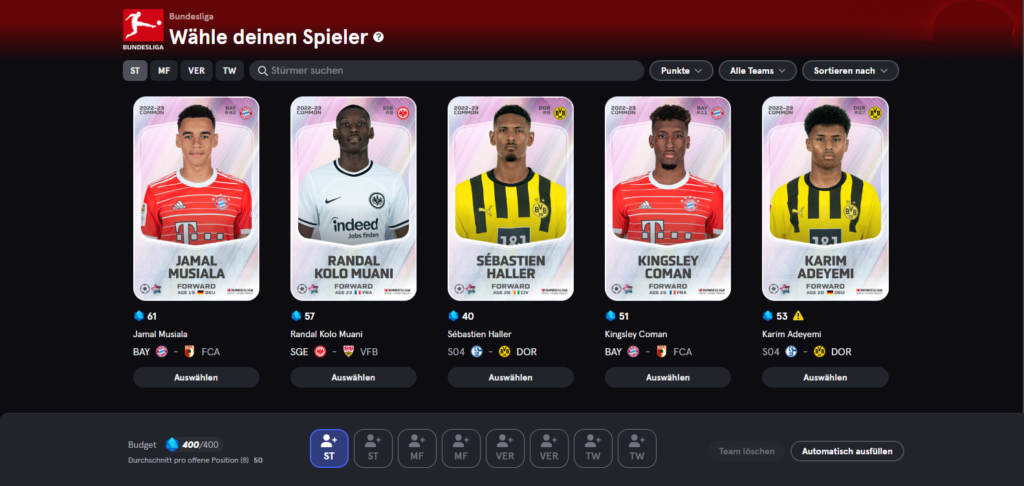The width and height of the screenshot is (1024, 486).
Task: Click warning triangle icon next to Karim Adeyemi
Action: [x=798, y=316]
